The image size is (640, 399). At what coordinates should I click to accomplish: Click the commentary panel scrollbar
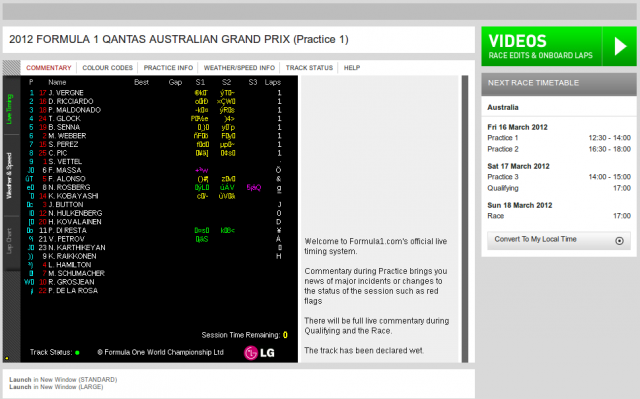point(464,219)
